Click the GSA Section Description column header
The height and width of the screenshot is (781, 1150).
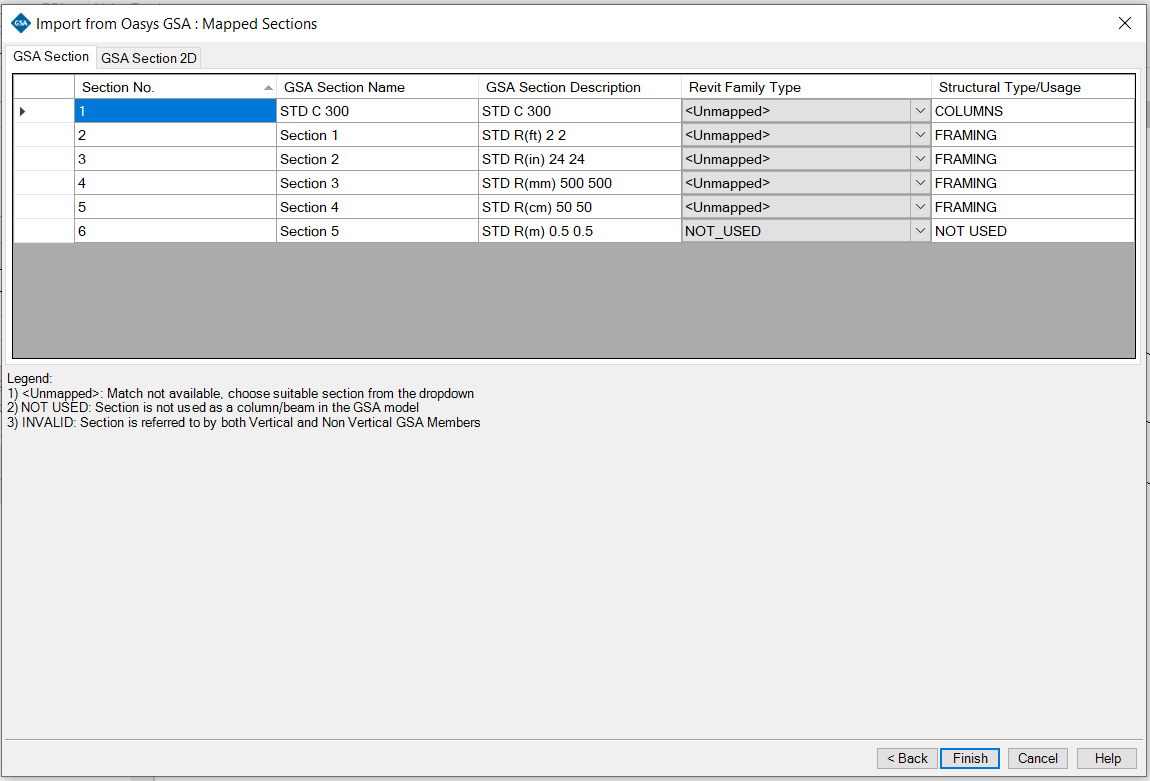(x=580, y=87)
